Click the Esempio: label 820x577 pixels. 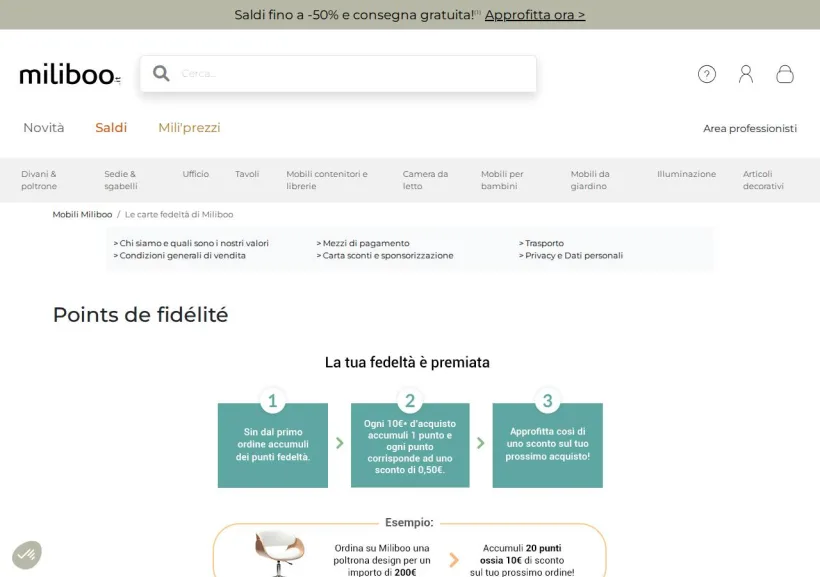tap(409, 522)
